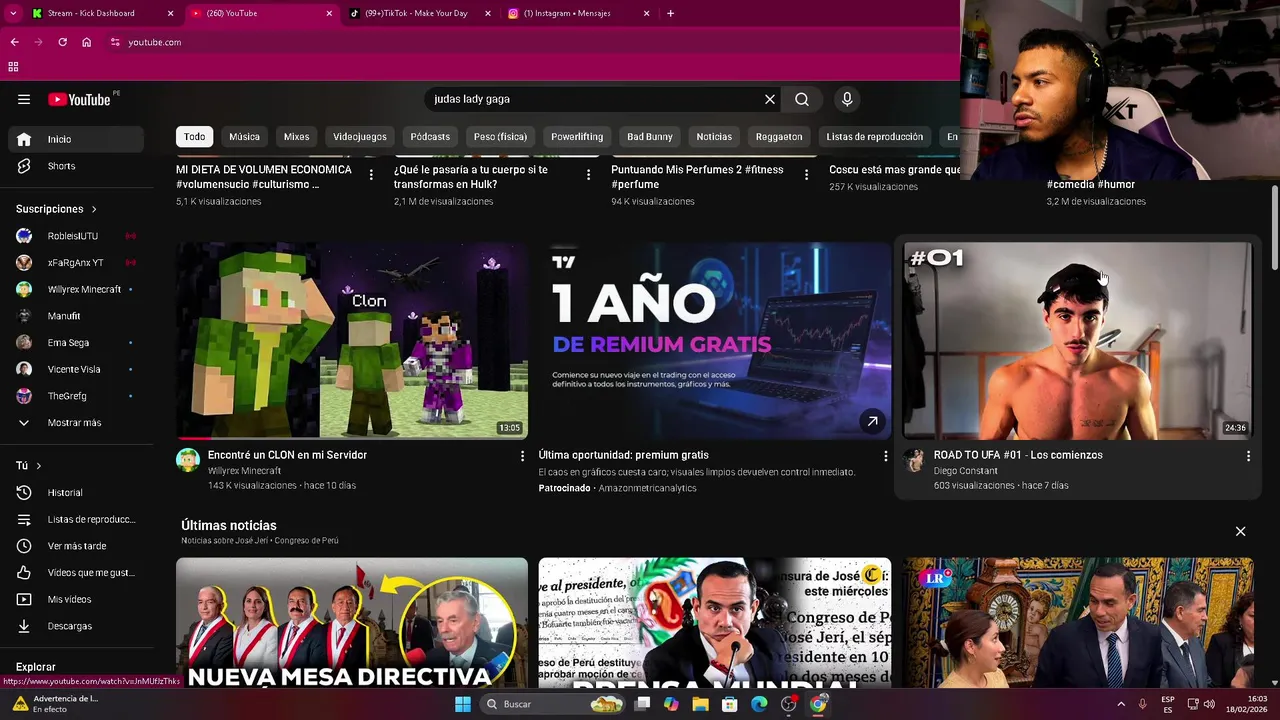Viewport: 1280px width, 720px height.
Task: Click the browser home button
Action: 87,42
